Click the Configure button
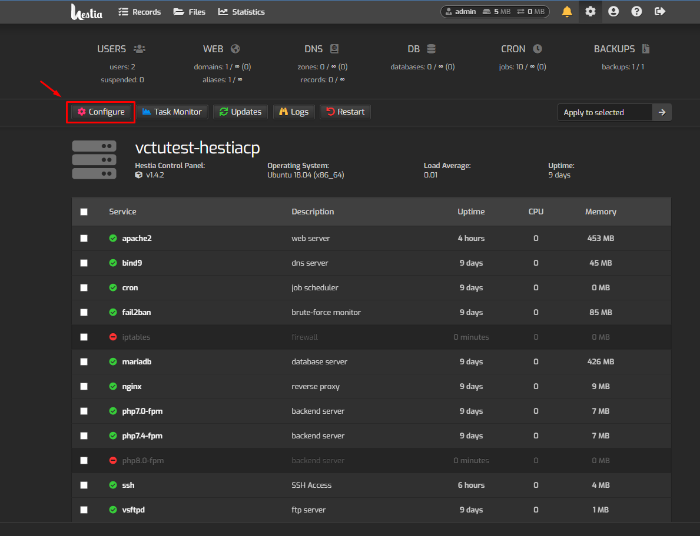Screen dimensions: 700x536 tap(101, 112)
